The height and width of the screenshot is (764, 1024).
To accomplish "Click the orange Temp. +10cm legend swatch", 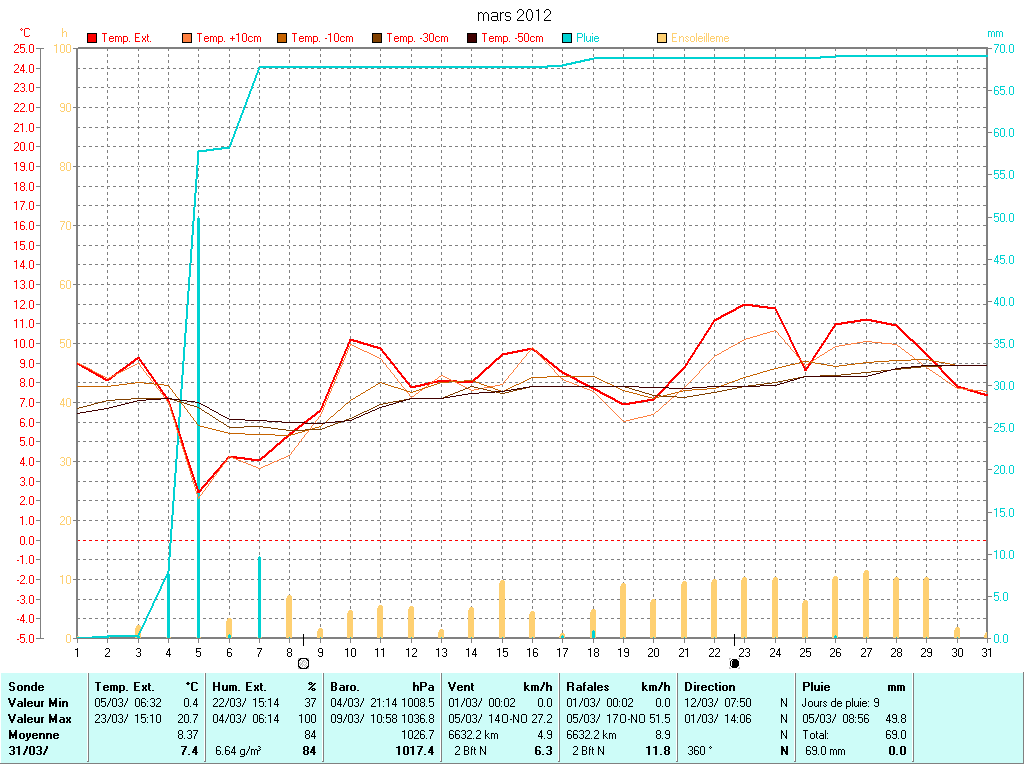I will coord(187,38).
